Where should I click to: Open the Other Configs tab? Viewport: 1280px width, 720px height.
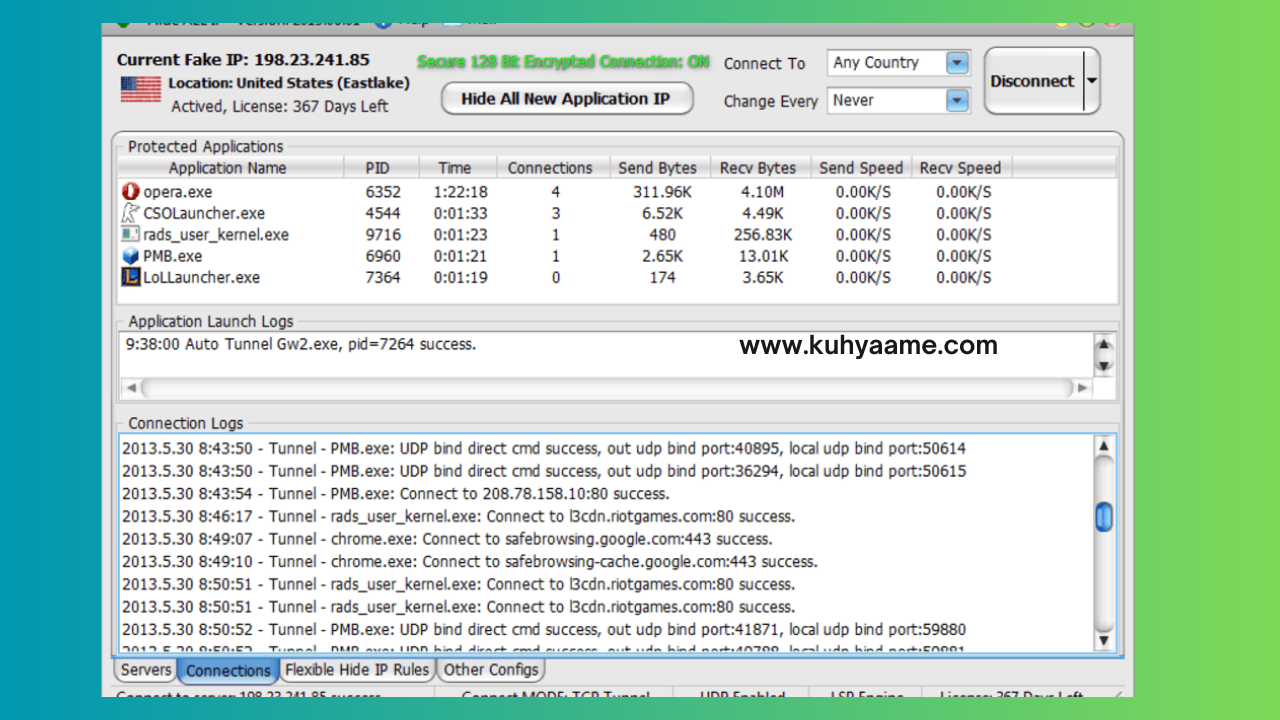491,670
